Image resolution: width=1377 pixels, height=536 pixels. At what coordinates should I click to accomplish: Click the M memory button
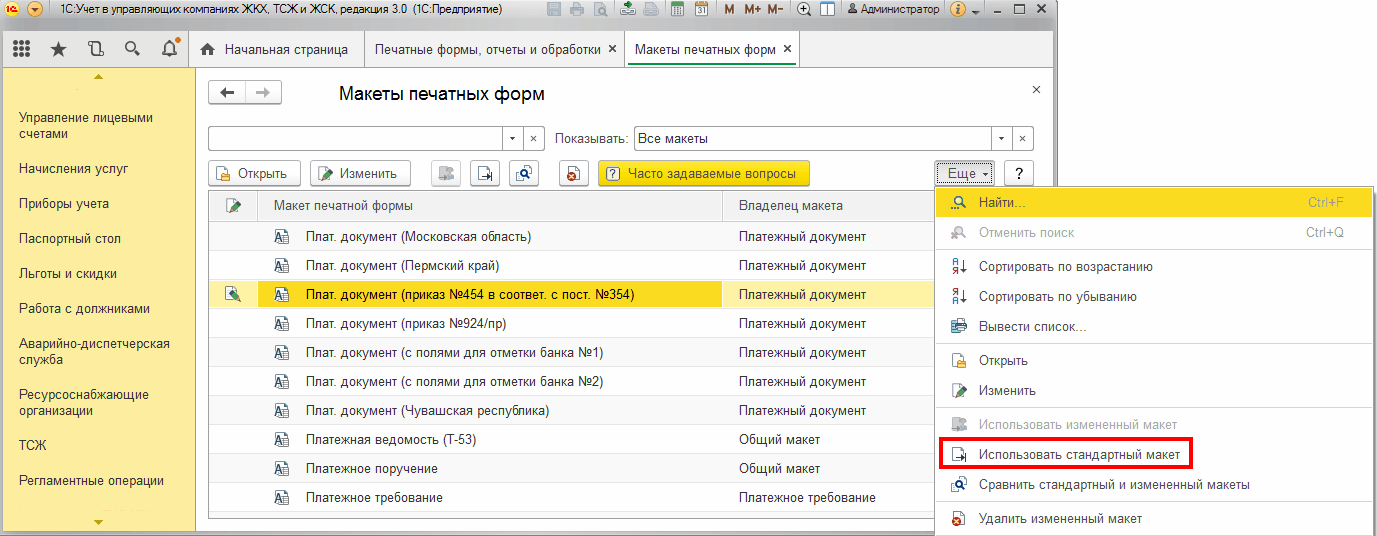click(728, 9)
